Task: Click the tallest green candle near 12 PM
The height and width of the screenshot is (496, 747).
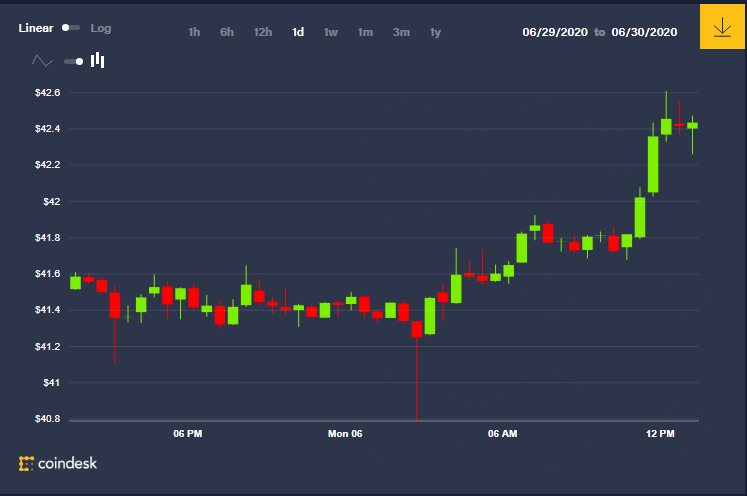Action: 653,164
